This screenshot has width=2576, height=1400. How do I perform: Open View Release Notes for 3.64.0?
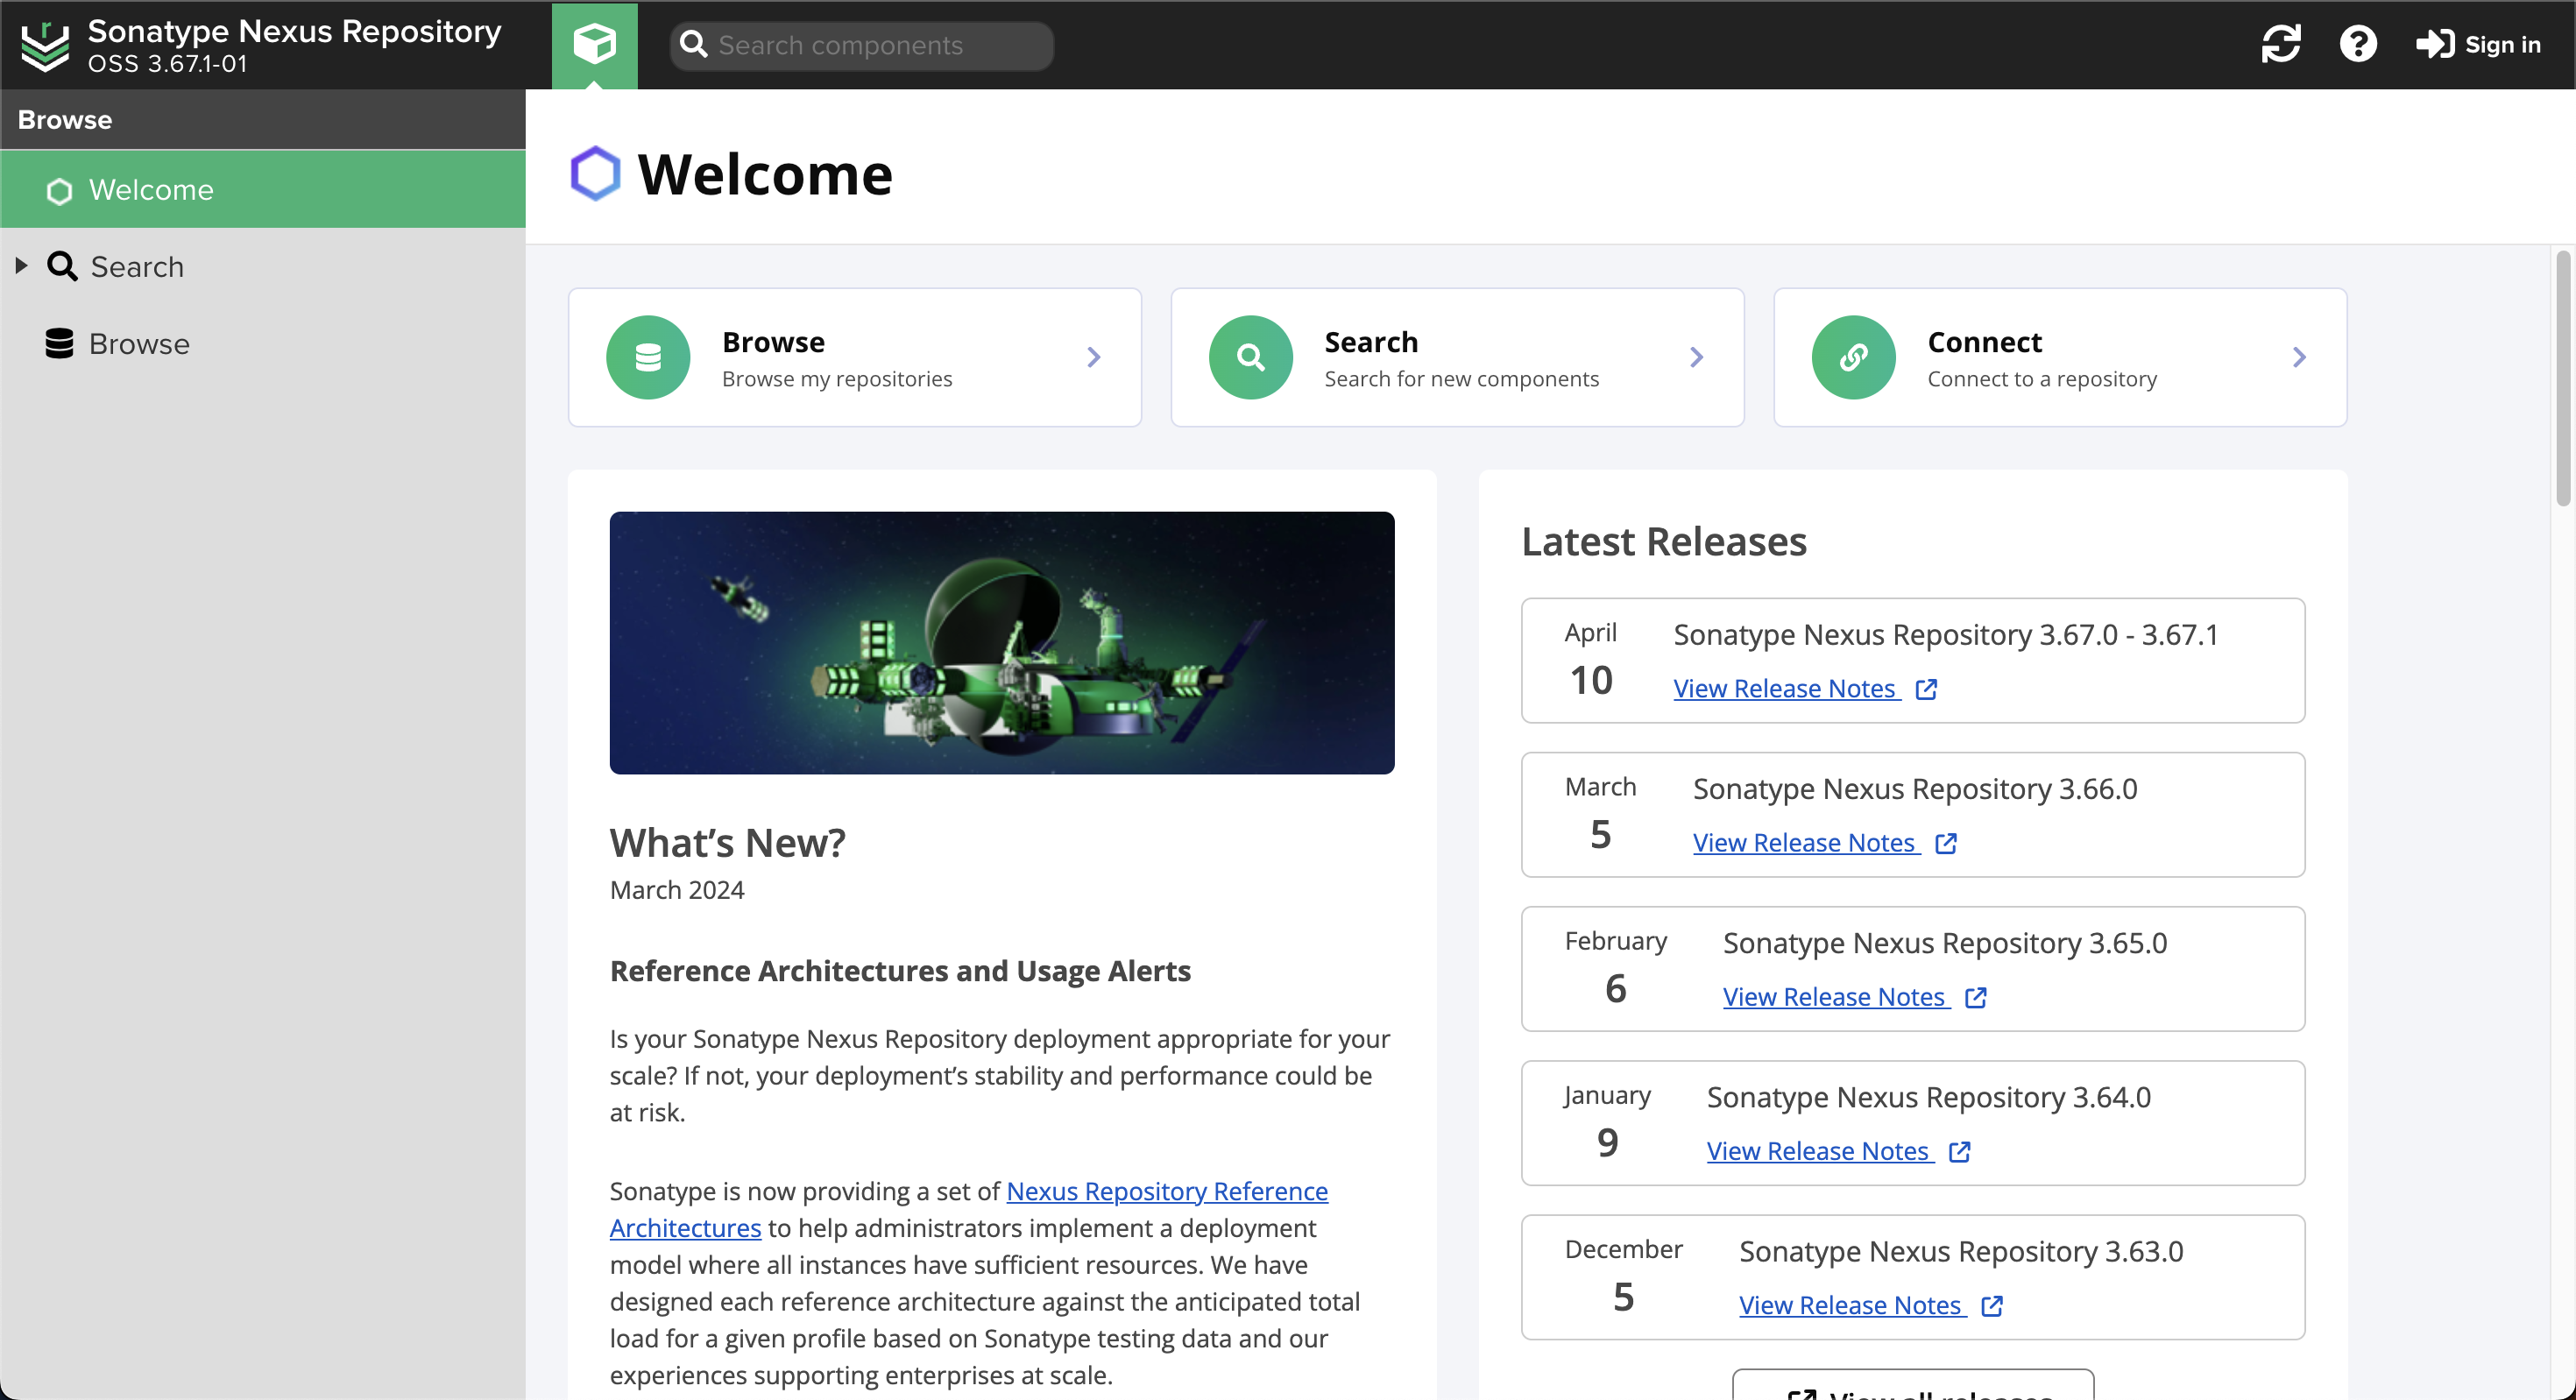click(x=1818, y=1151)
